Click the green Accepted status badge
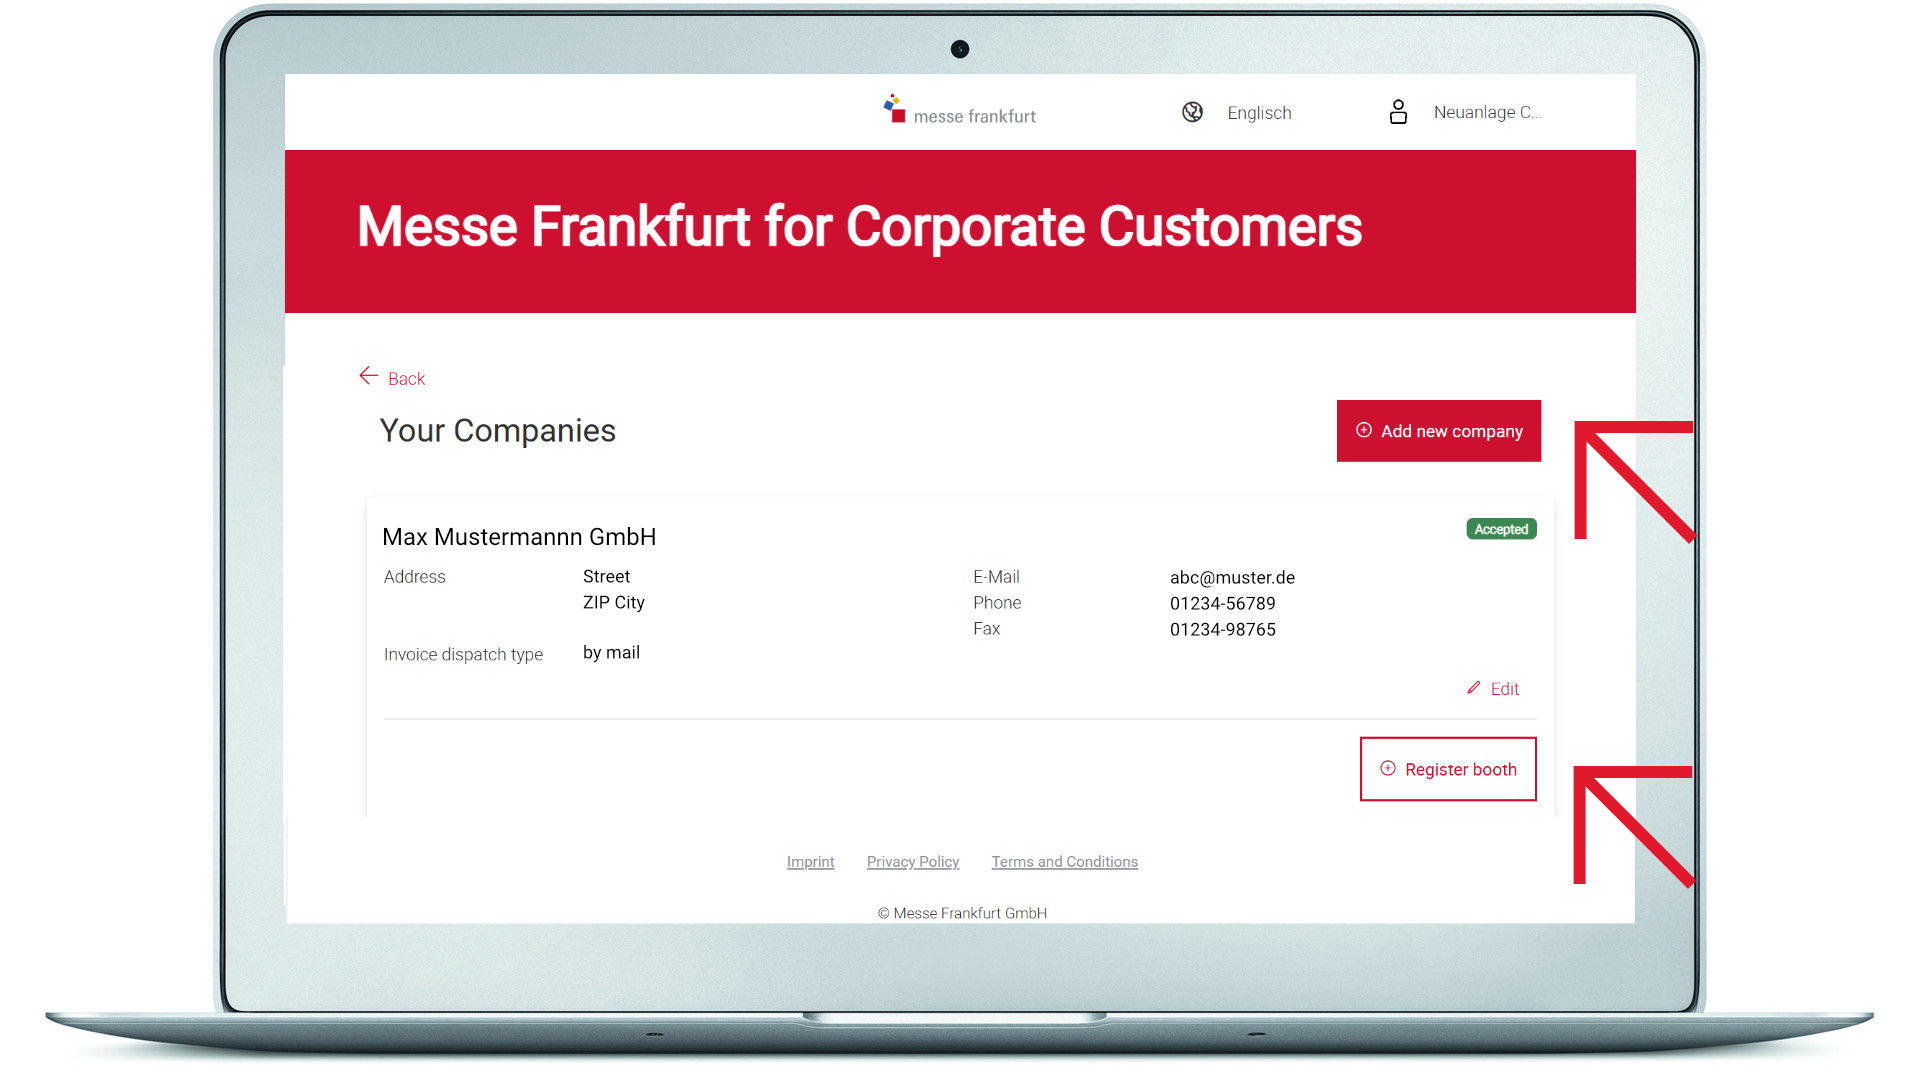This screenshot has width=1920, height=1074. coord(1501,529)
